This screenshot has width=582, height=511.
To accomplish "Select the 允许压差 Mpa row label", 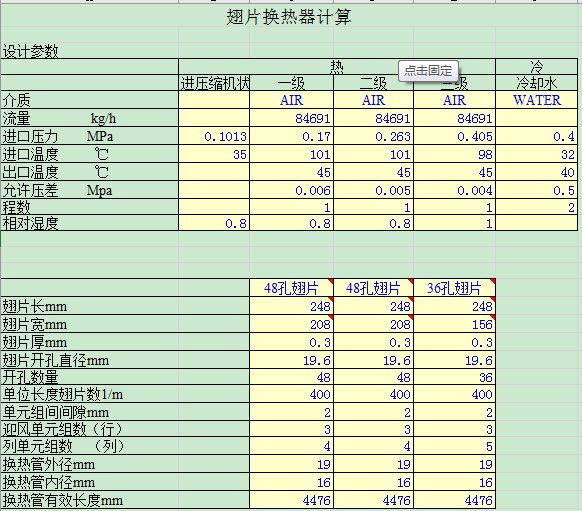I will pos(89,190).
